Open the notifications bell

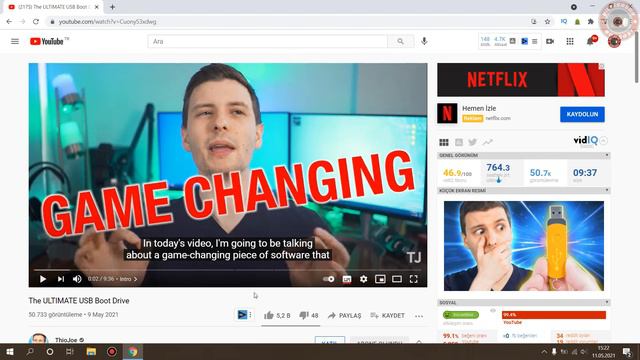[x=590, y=41]
